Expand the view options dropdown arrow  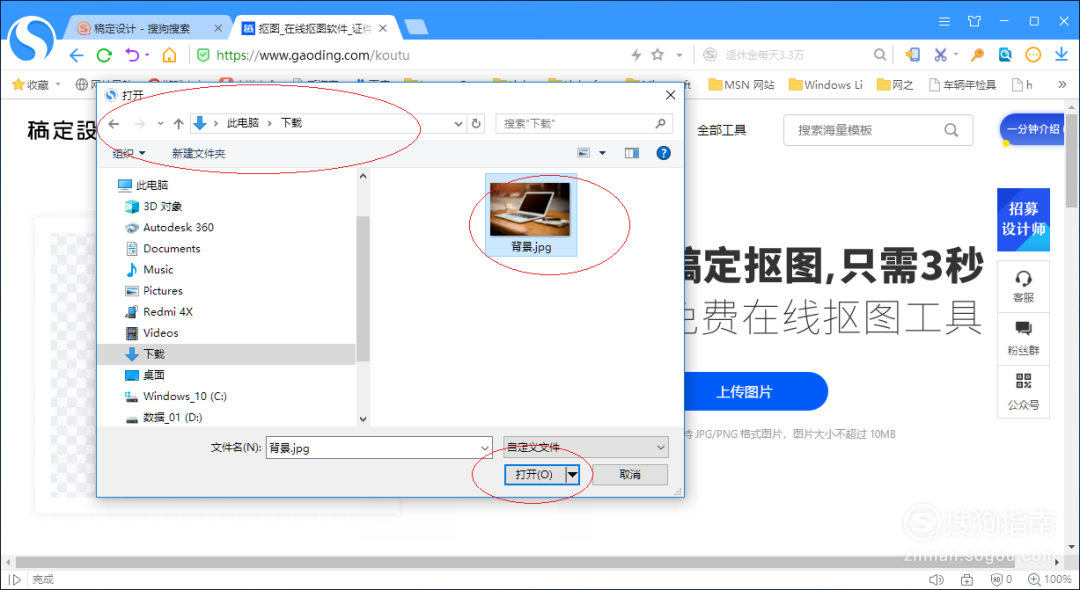click(x=602, y=153)
